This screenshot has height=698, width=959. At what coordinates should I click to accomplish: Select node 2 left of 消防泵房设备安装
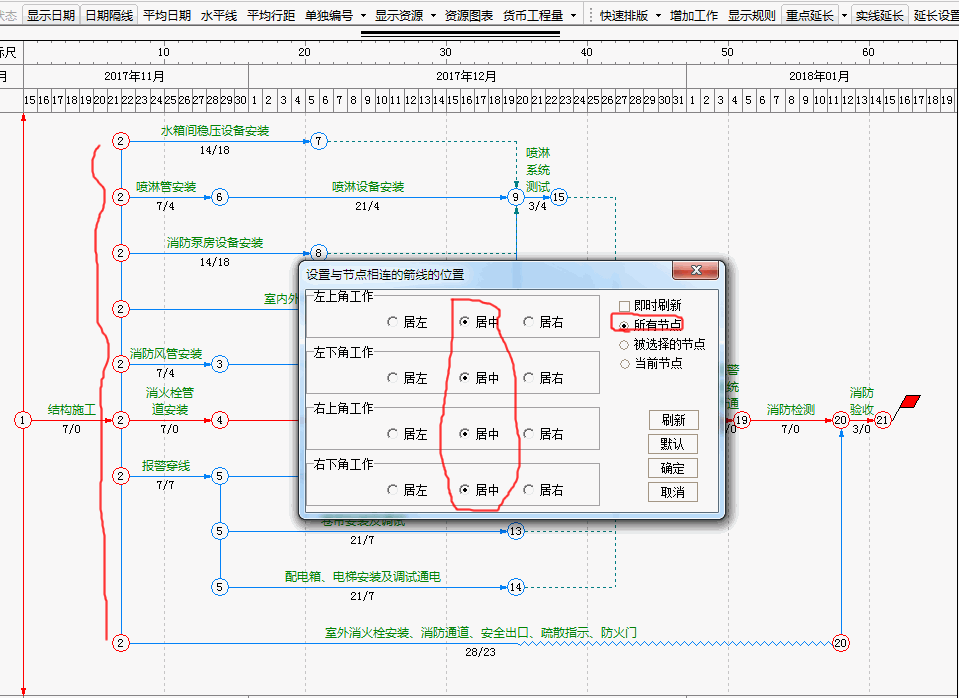tap(121, 253)
